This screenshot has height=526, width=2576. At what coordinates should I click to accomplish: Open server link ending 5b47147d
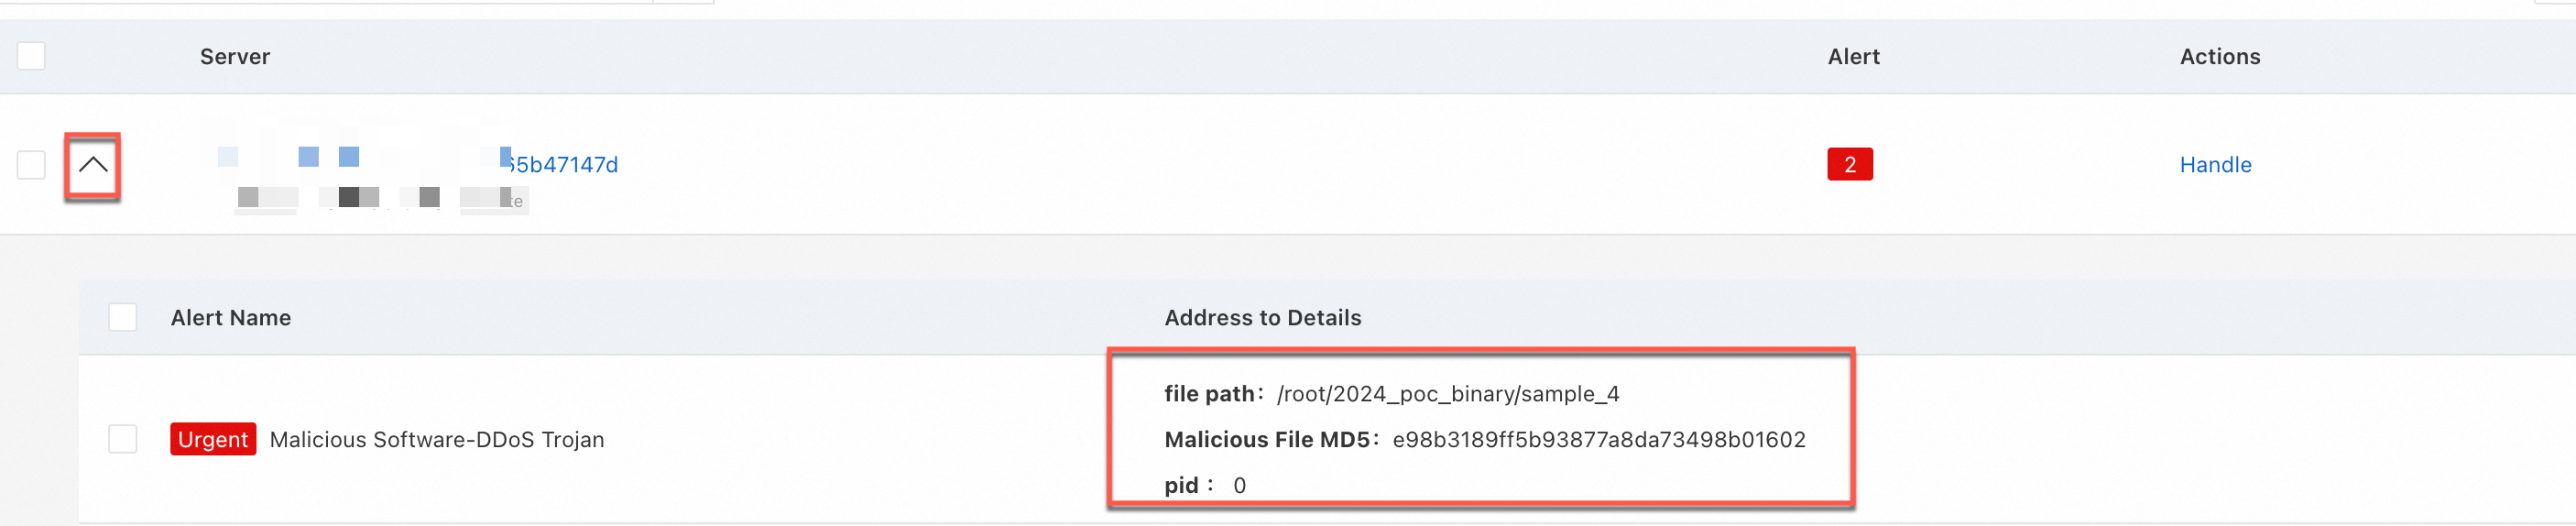tap(562, 165)
